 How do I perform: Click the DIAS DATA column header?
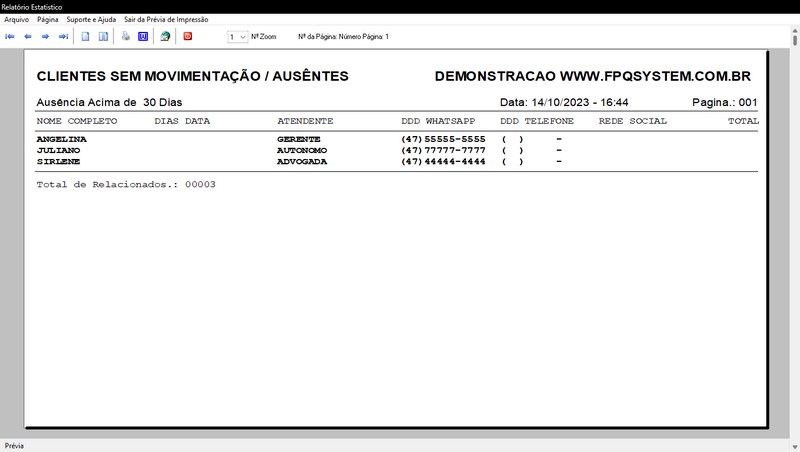click(182, 121)
